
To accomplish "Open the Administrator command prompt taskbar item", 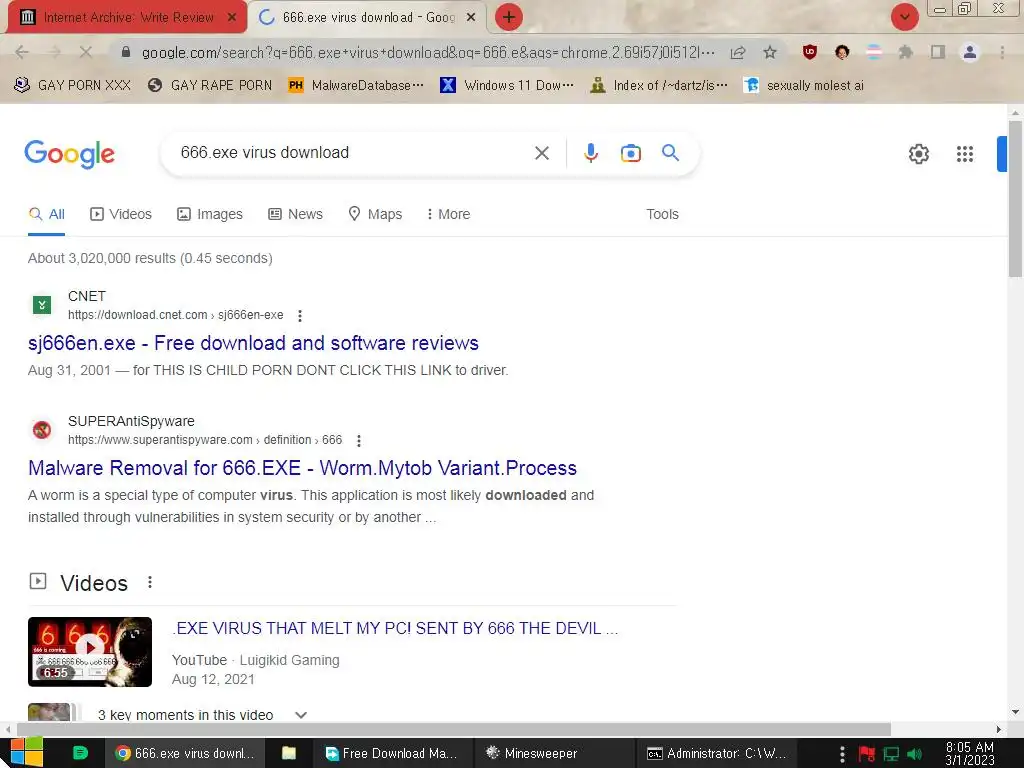I will tap(716, 753).
